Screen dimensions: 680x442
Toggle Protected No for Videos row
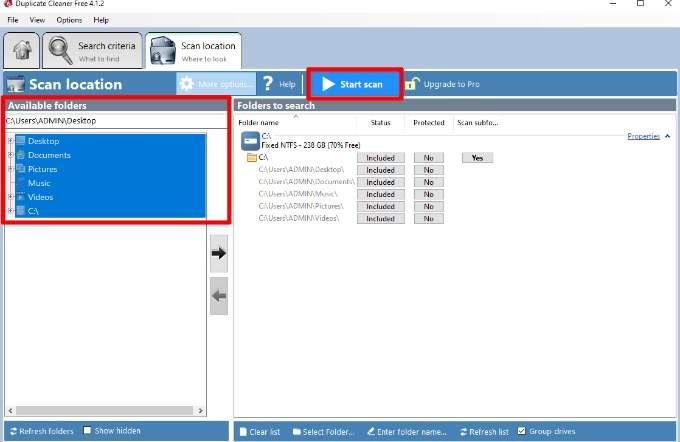pyautogui.click(x=428, y=219)
